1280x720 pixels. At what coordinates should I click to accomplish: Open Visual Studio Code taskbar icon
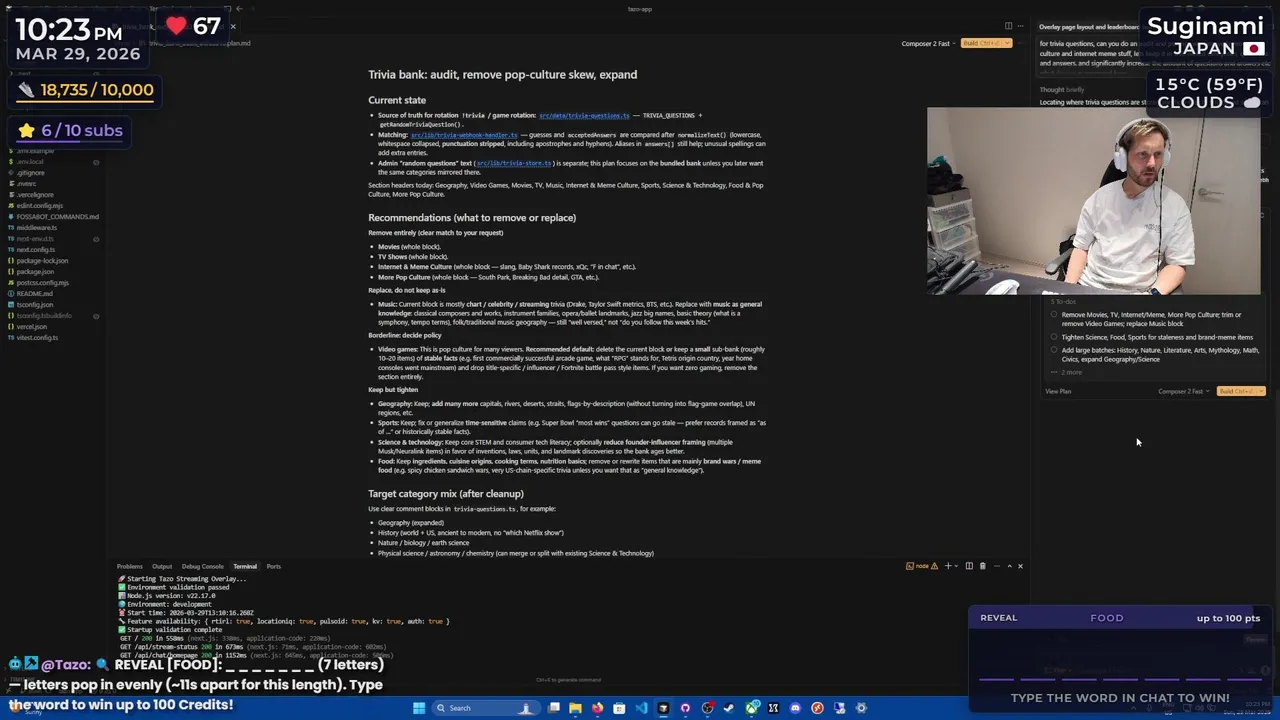coord(641,708)
